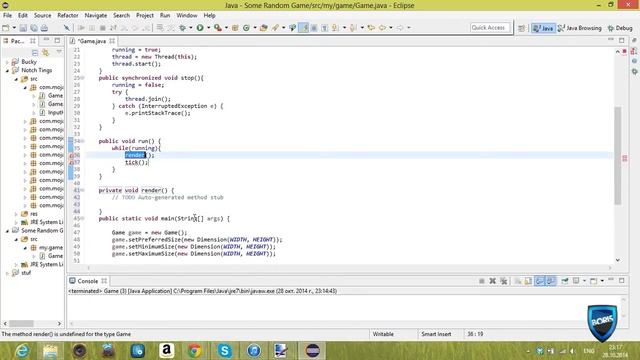Toggle Block Selection Mode in toolbar
The width and height of the screenshot is (640, 360).
314,28
